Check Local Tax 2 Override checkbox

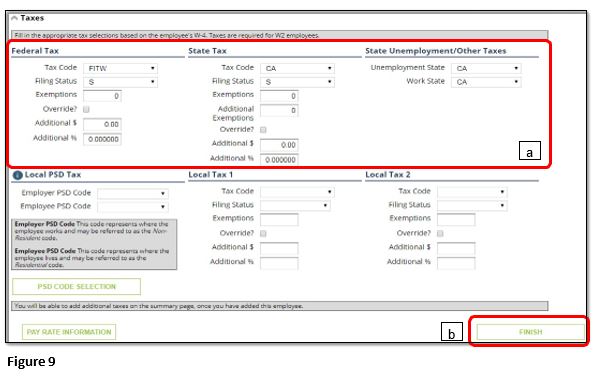coord(440,233)
